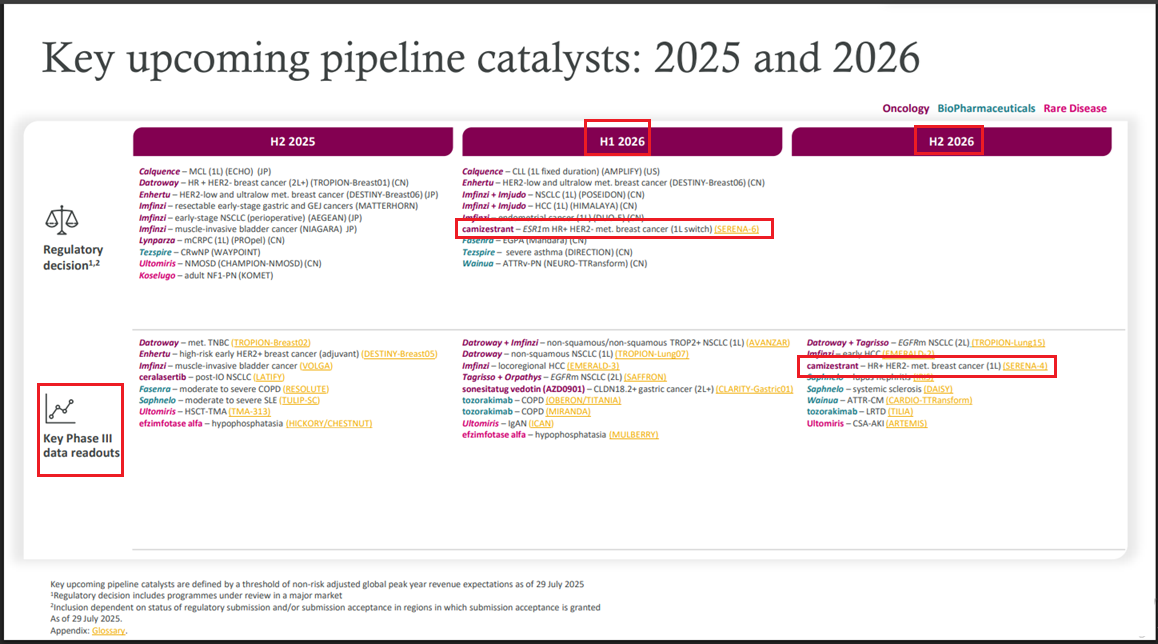The width and height of the screenshot is (1158, 644).
Task: Click the Rare Disease legend label
Action: 1075,109
